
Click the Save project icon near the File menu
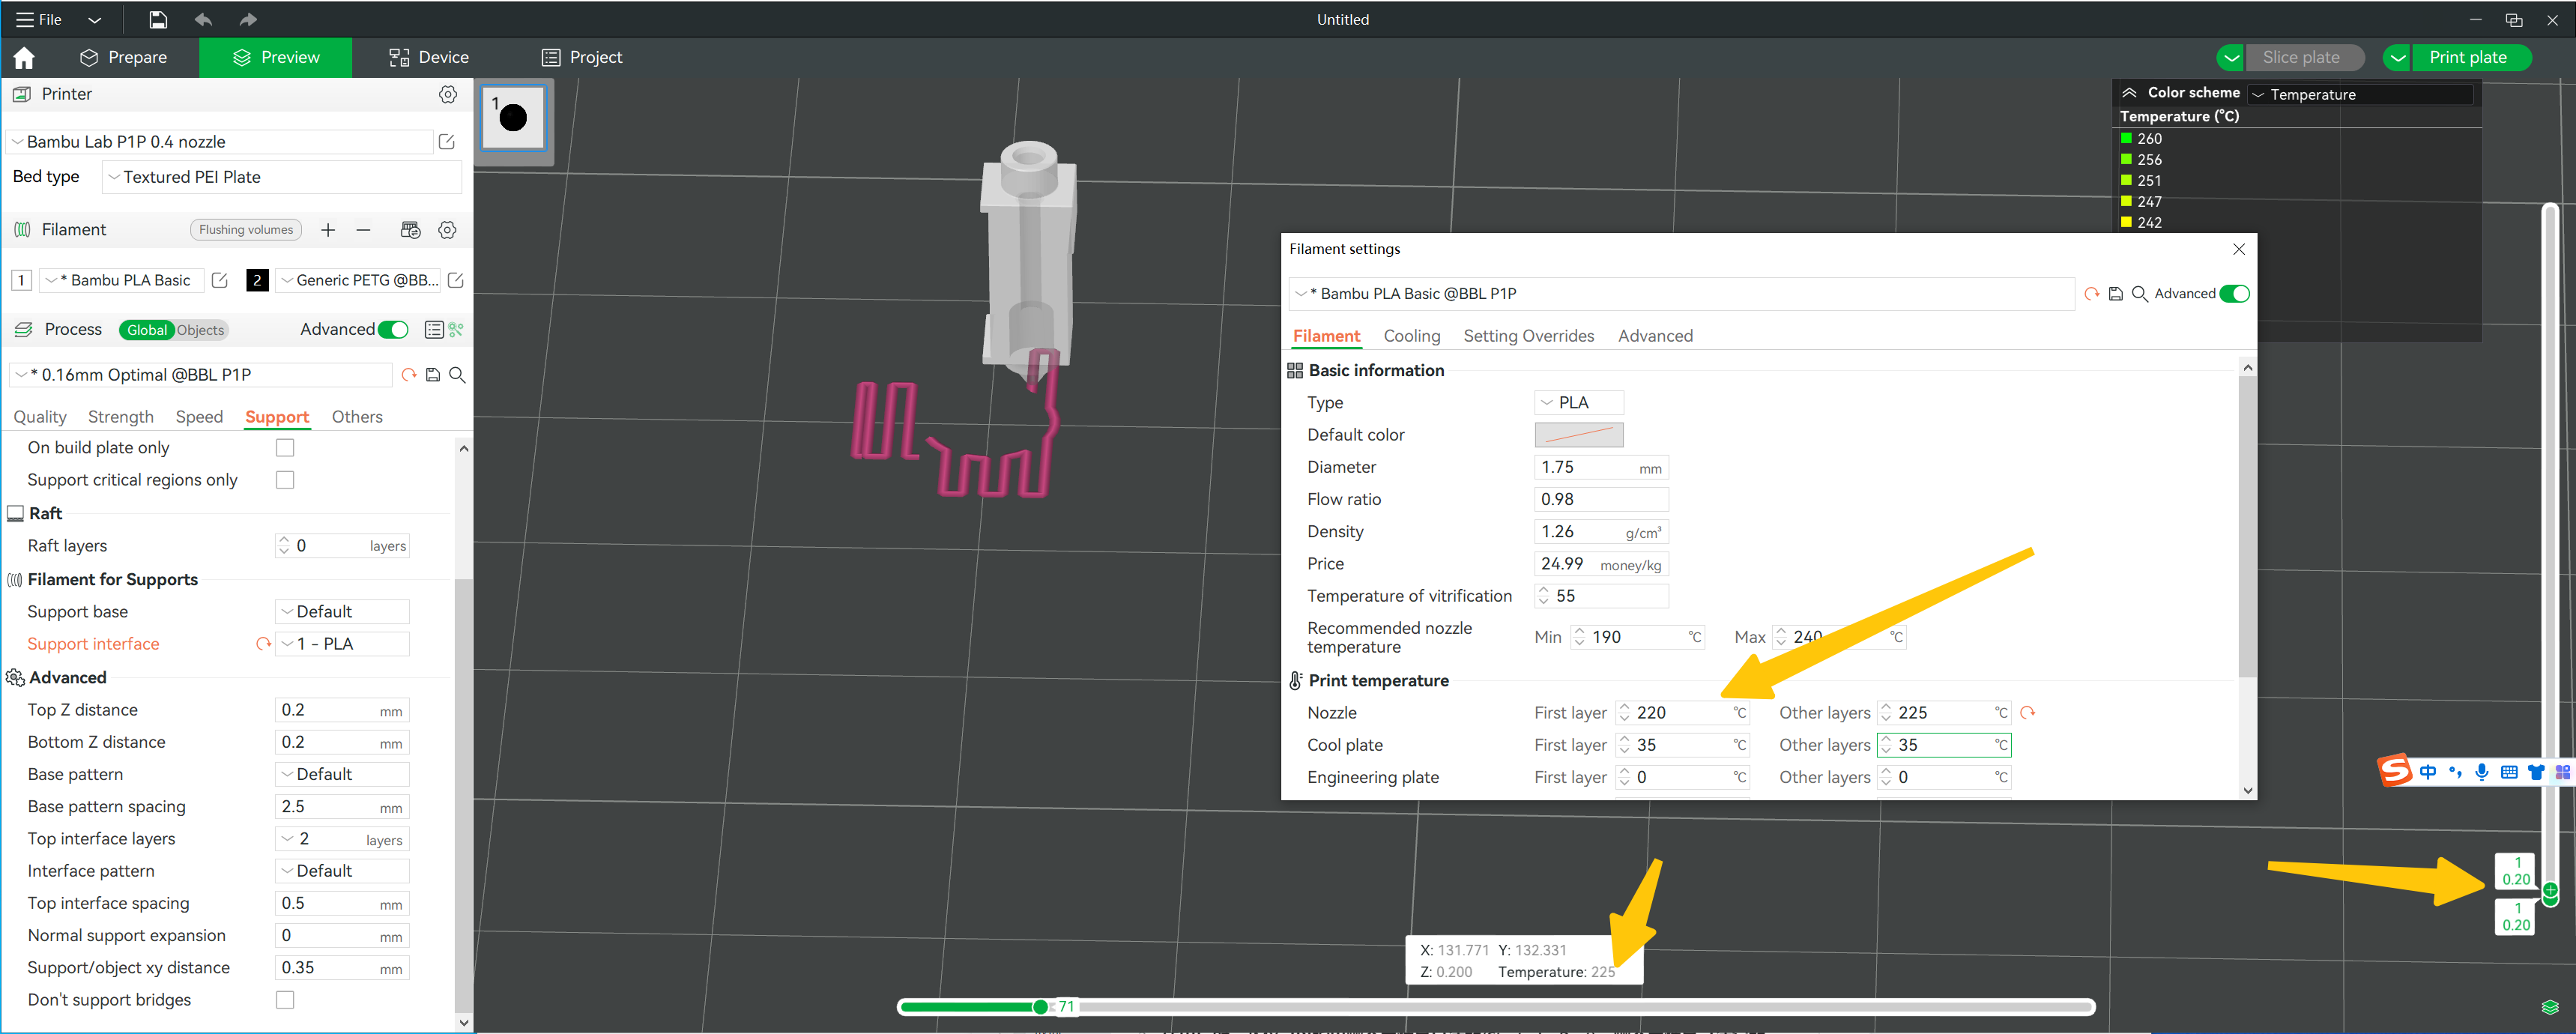tap(157, 19)
